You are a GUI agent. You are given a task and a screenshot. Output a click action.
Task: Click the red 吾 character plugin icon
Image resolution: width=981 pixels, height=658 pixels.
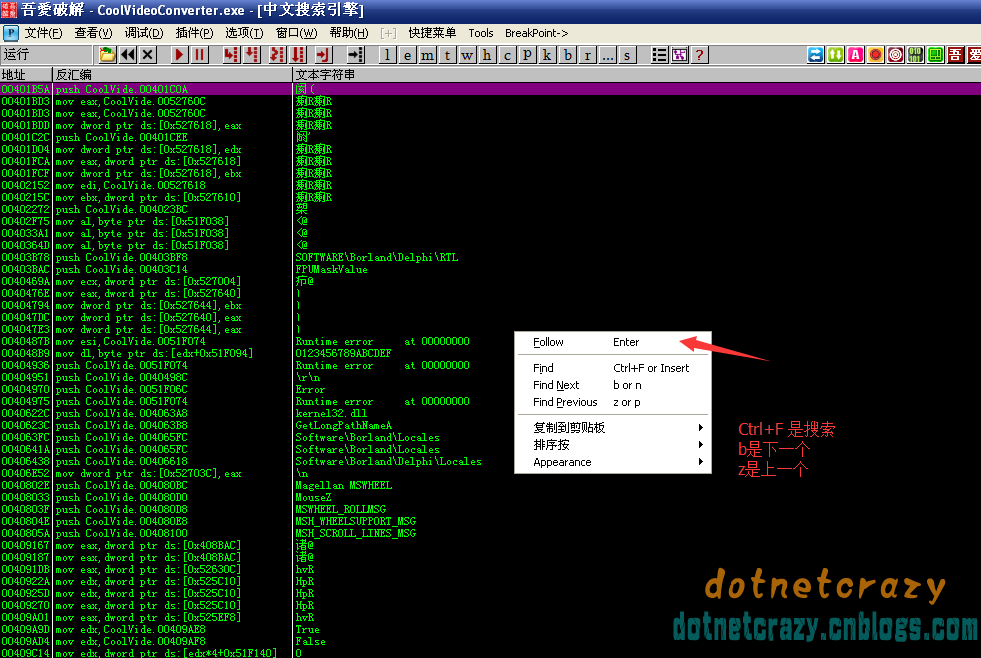(956, 55)
